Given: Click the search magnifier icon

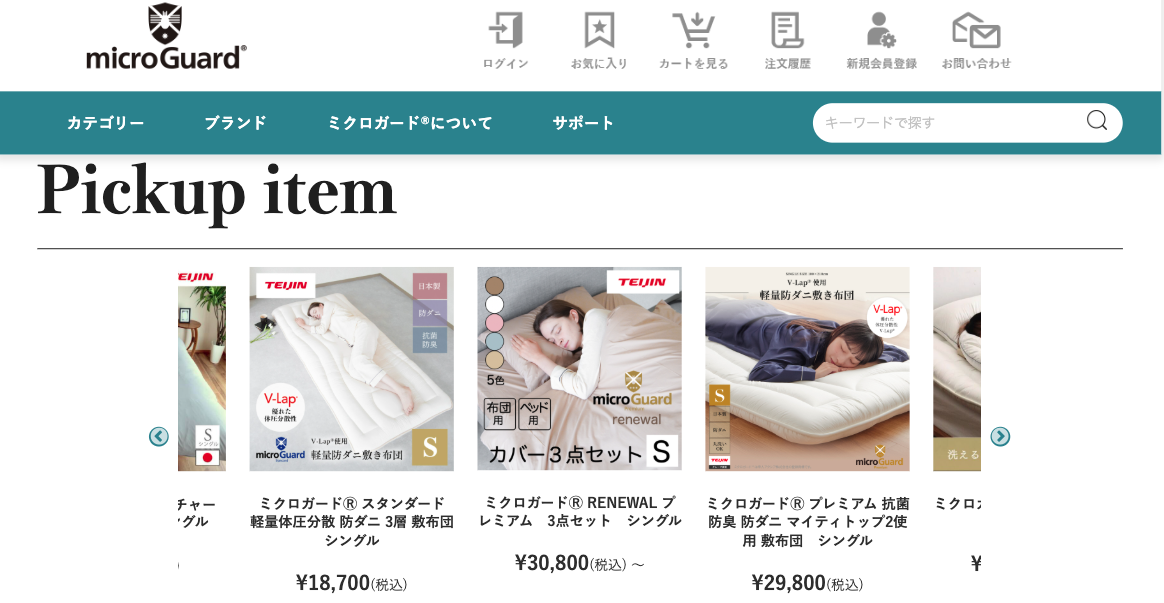Looking at the screenshot, I should (x=1096, y=120).
